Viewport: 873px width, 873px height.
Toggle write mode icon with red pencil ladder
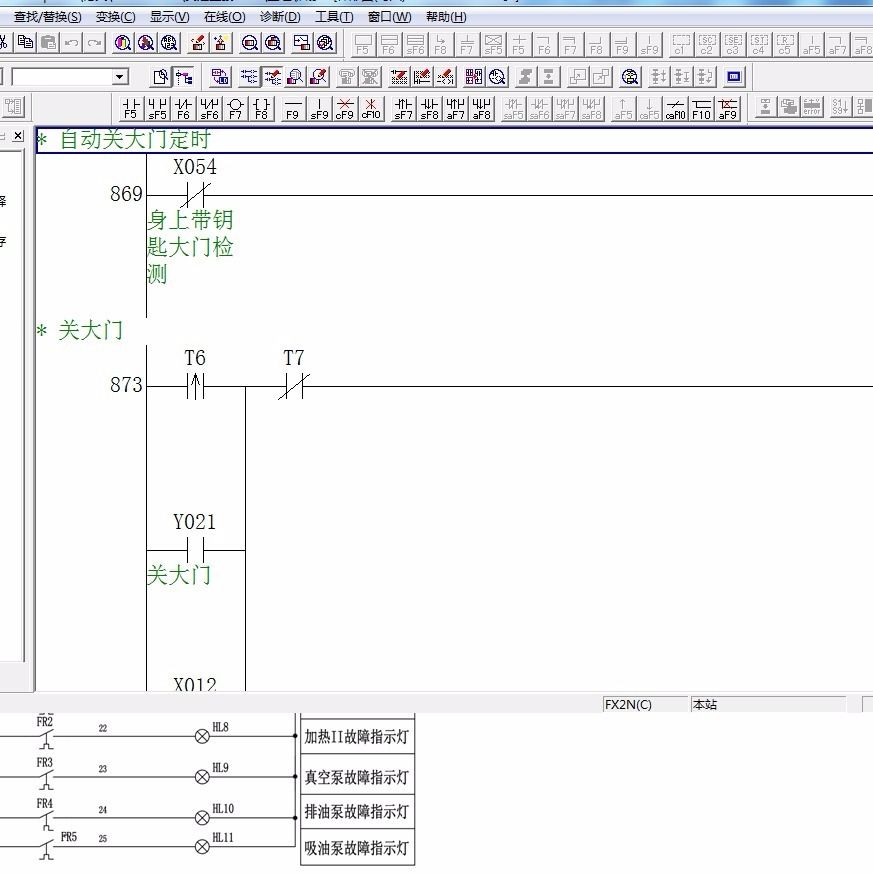point(272,76)
